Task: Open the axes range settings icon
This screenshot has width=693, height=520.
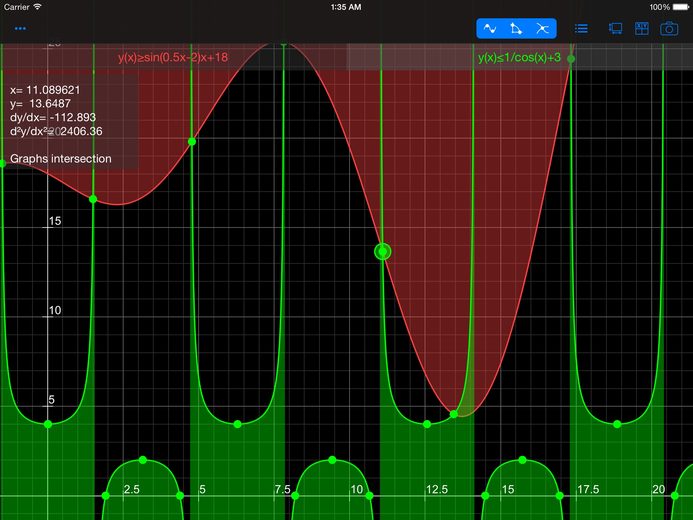Action: tap(615, 29)
